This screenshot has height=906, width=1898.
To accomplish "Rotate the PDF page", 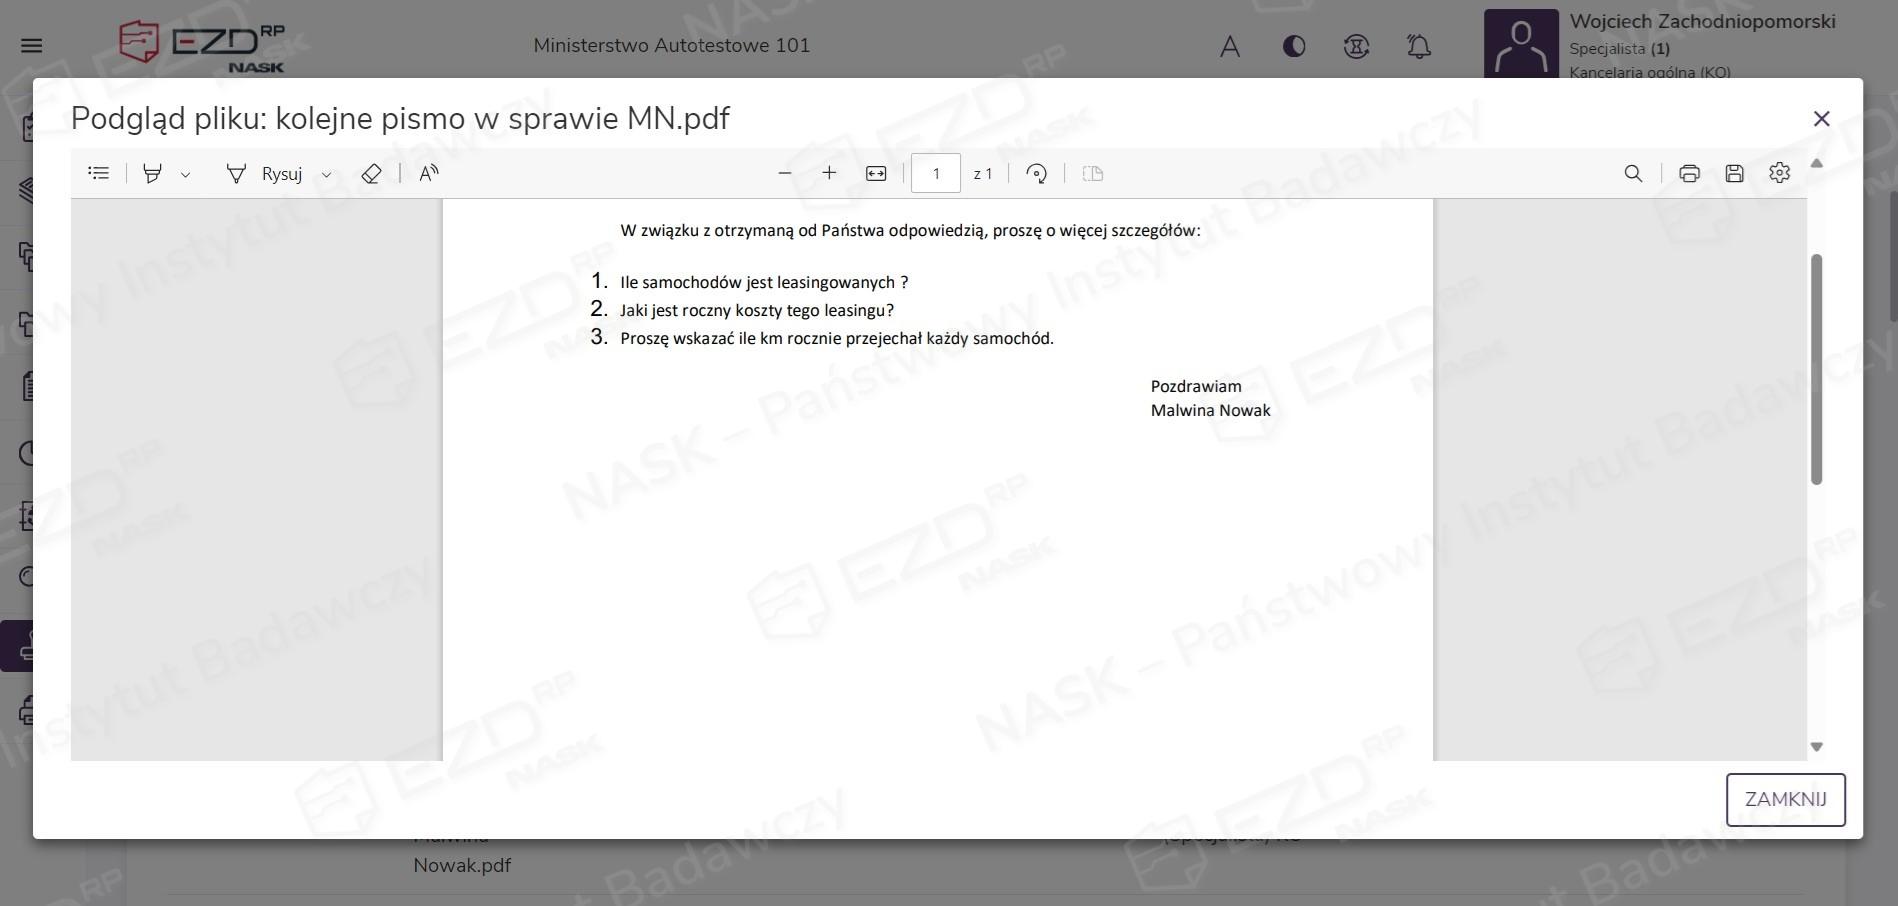I will 1037,173.
